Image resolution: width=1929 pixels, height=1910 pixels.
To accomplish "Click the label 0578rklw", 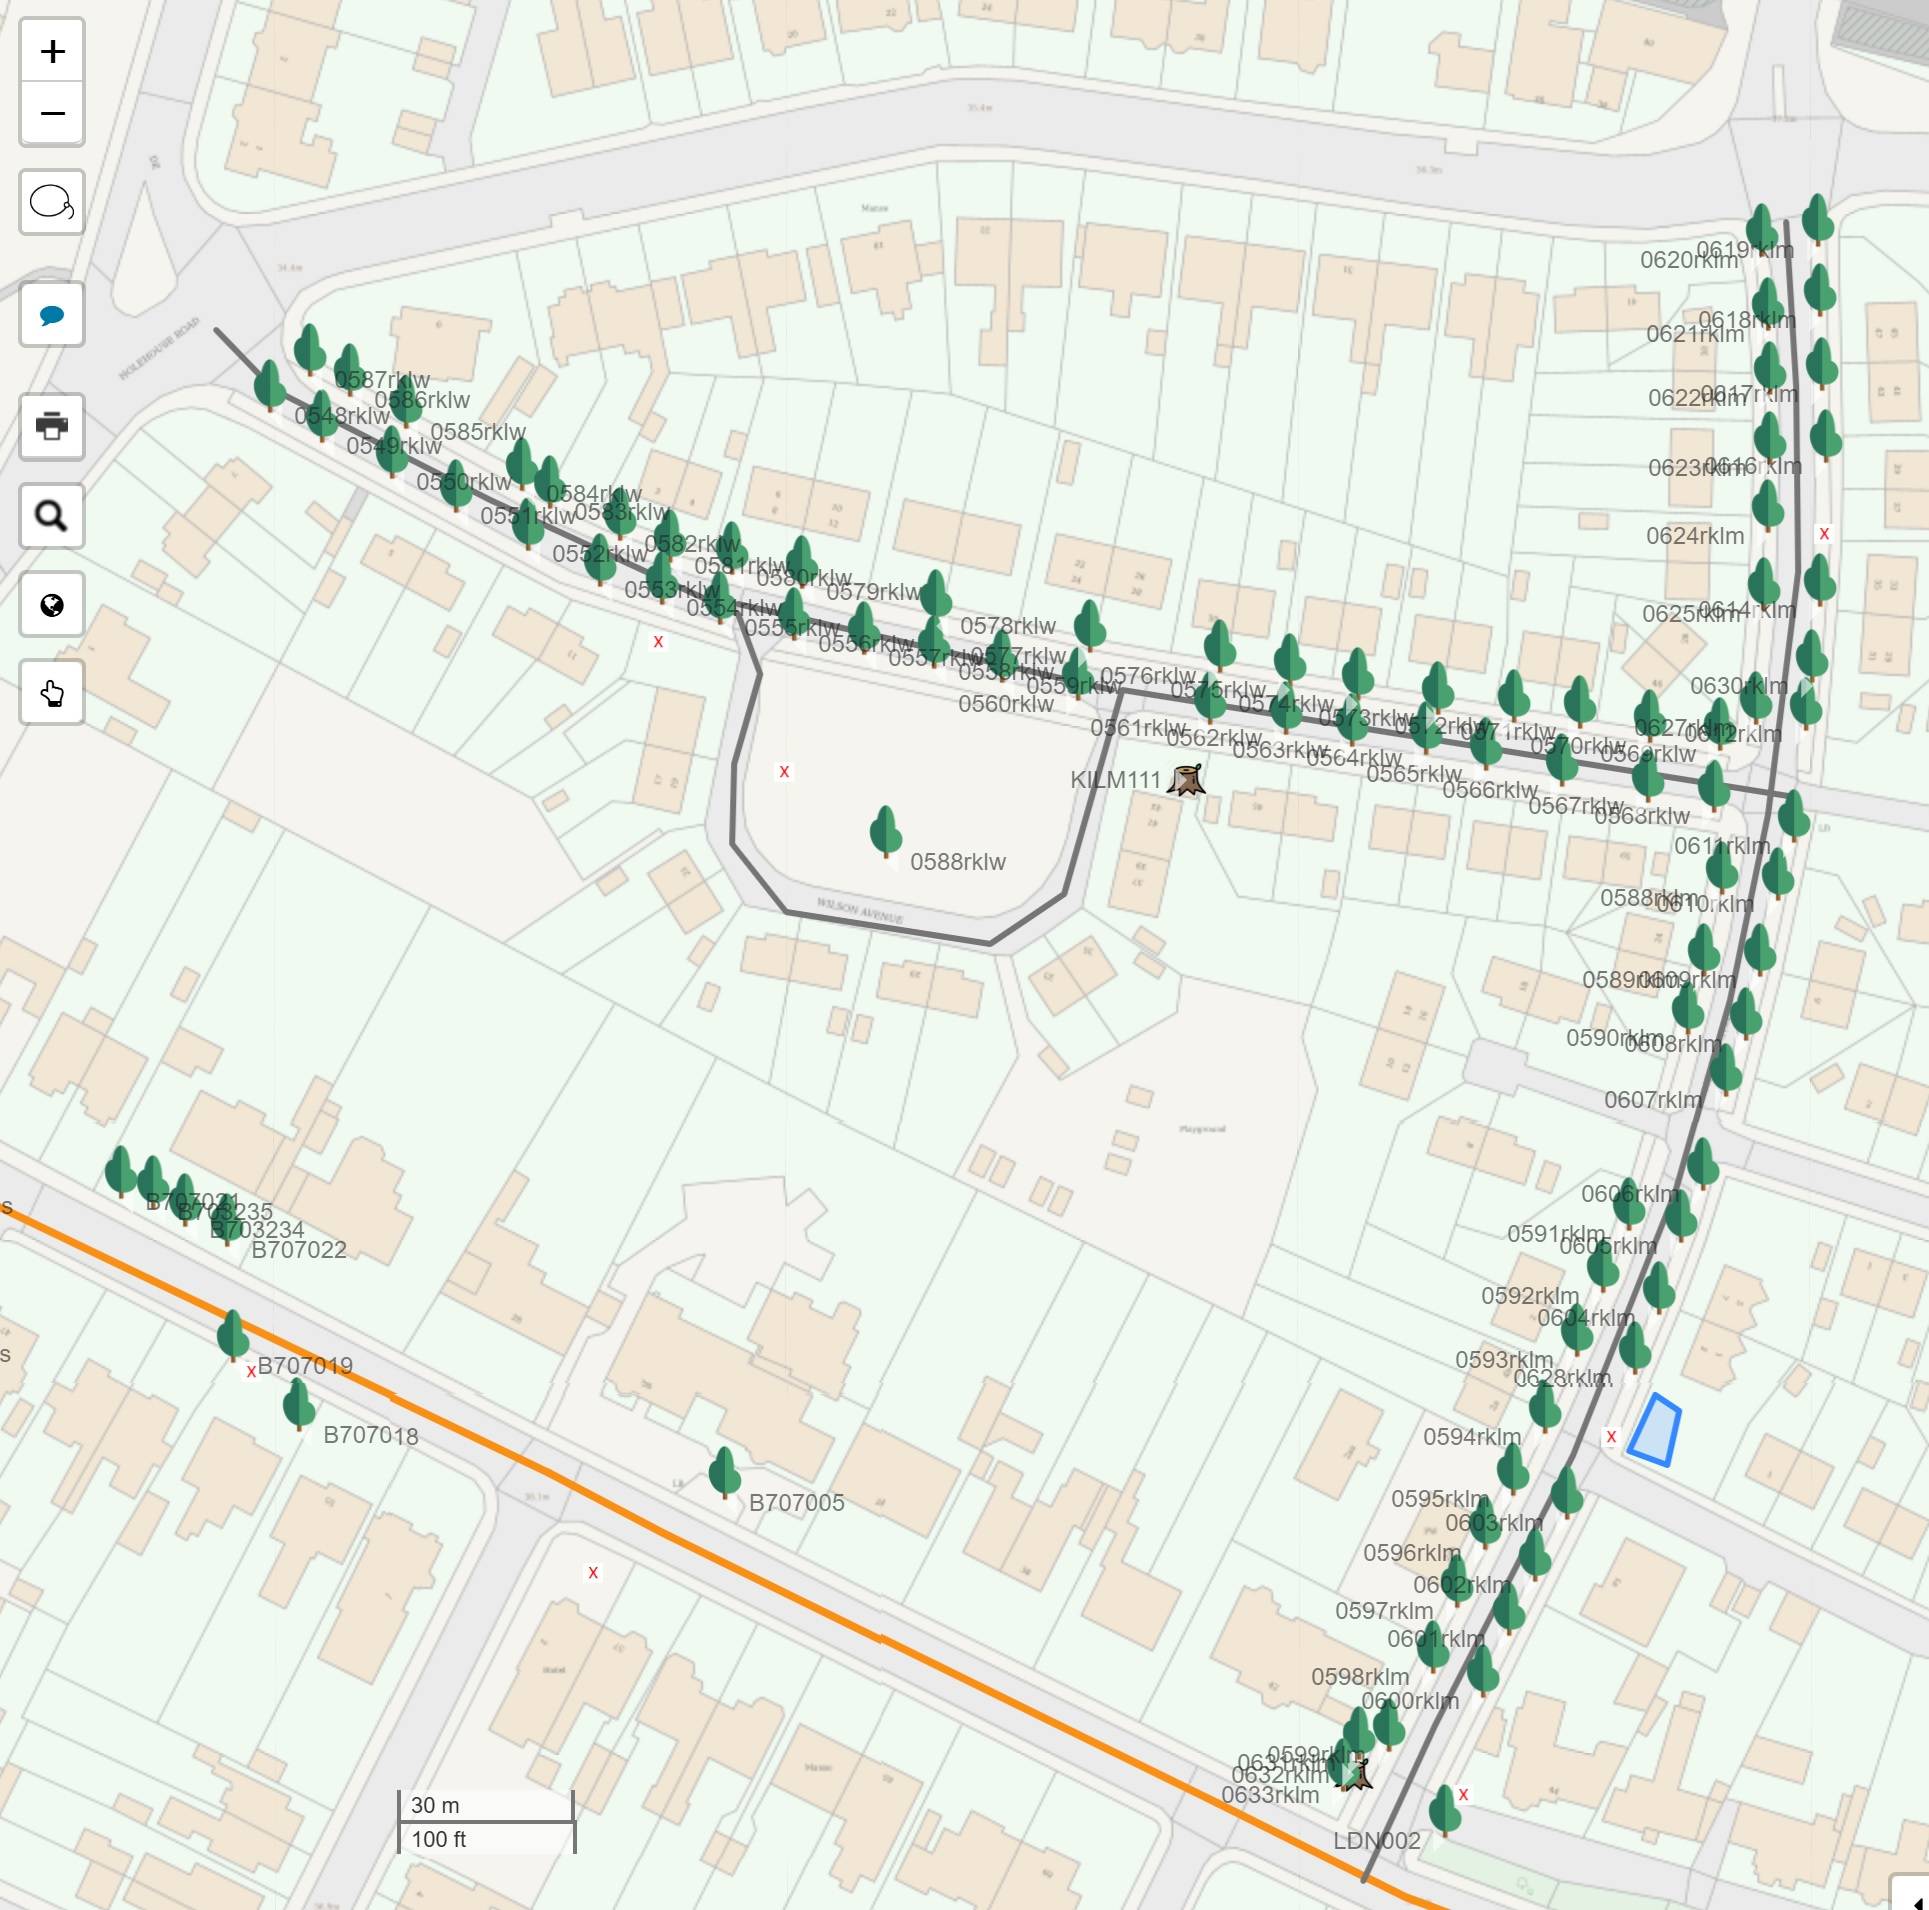I will click(1008, 626).
